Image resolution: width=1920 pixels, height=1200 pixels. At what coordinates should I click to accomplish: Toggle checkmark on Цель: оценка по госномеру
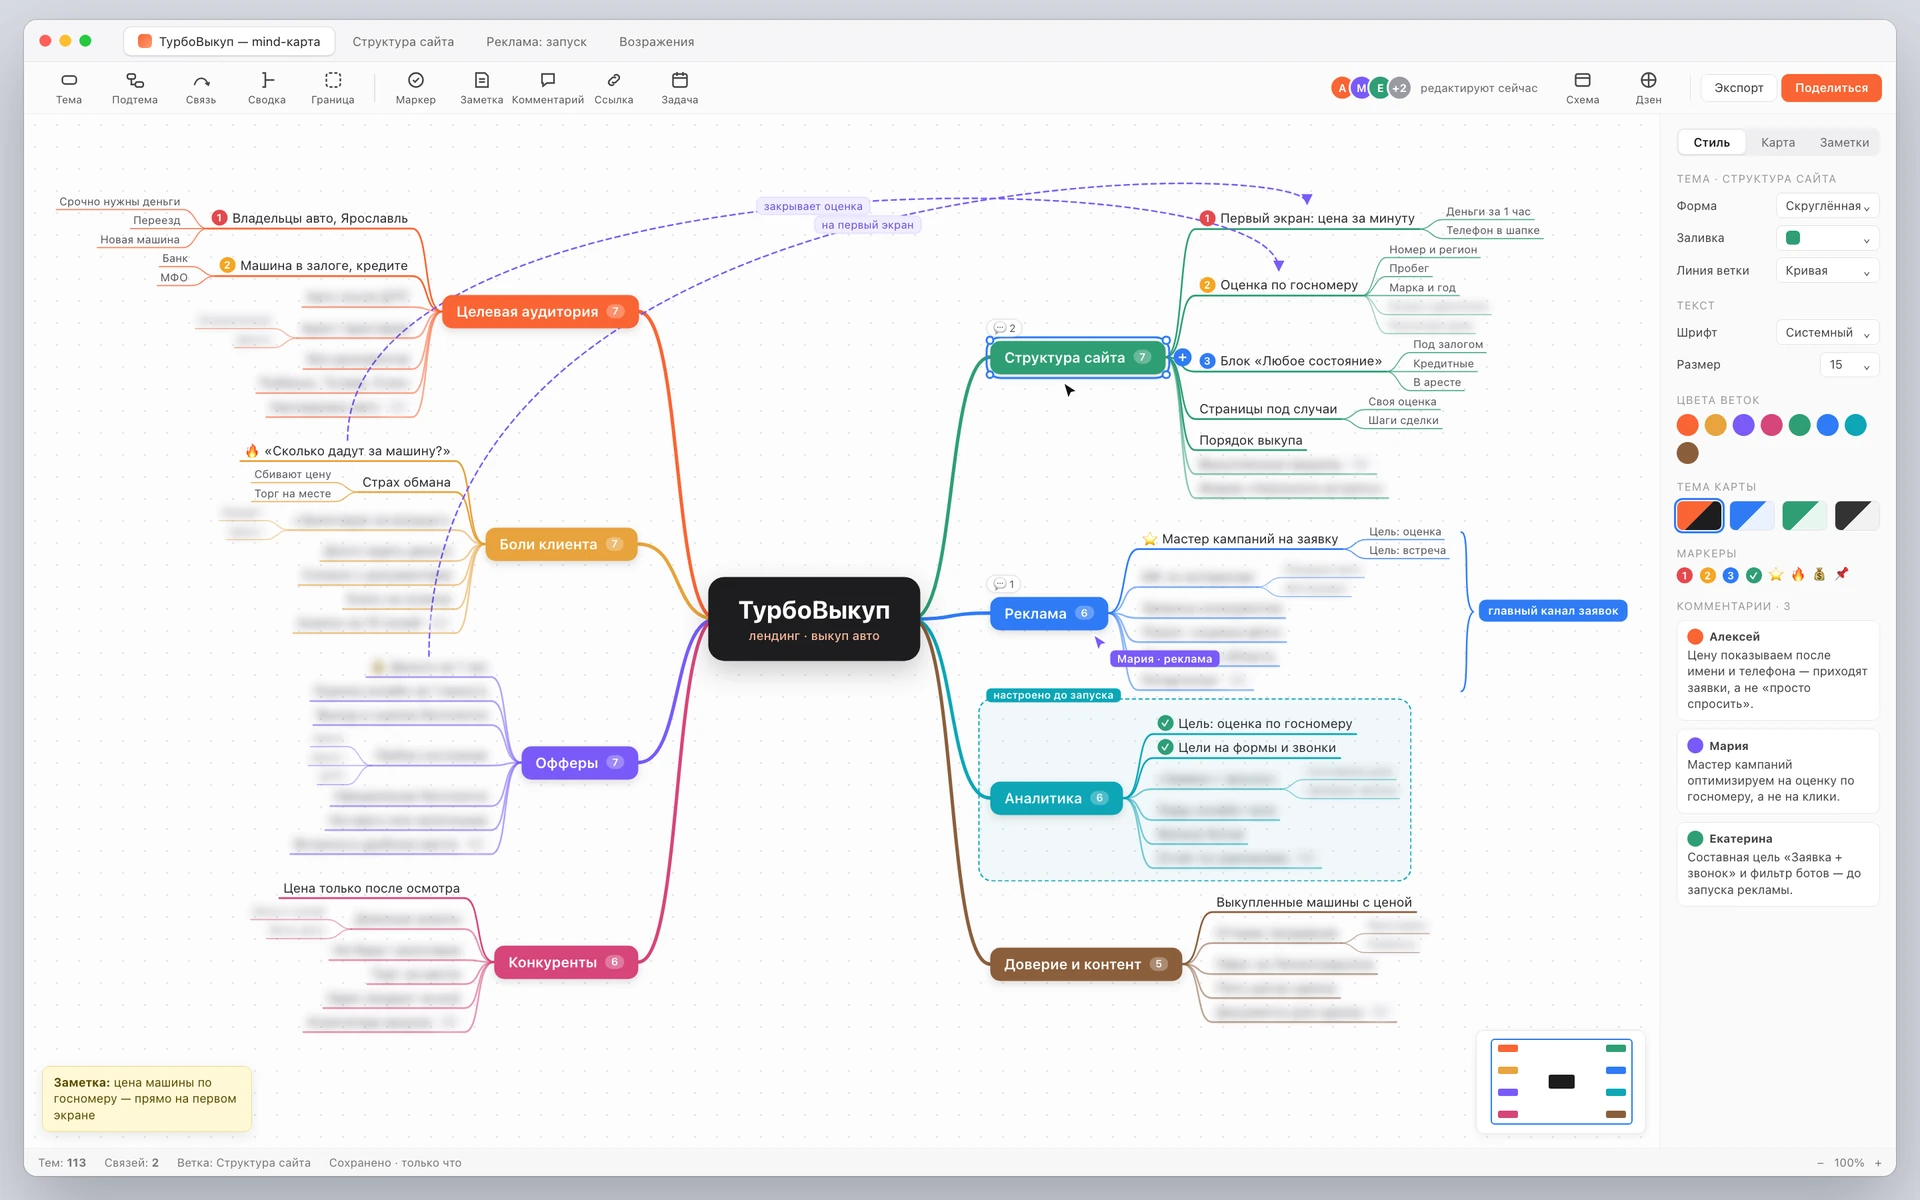(1165, 723)
